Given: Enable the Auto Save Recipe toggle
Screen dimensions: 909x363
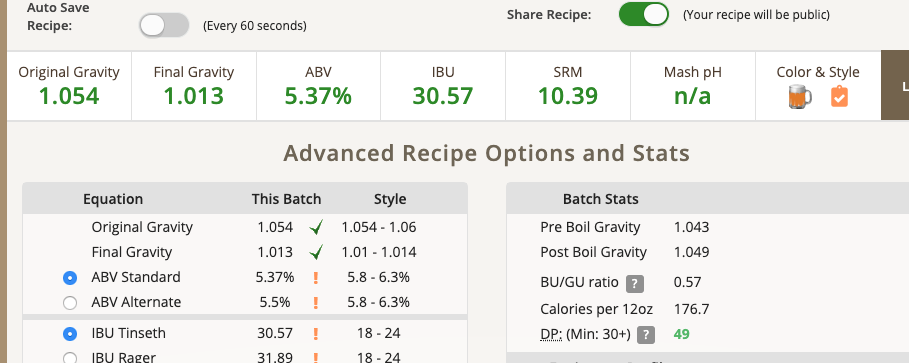Looking at the screenshot, I should pyautogui.click(x=164, y=26).
